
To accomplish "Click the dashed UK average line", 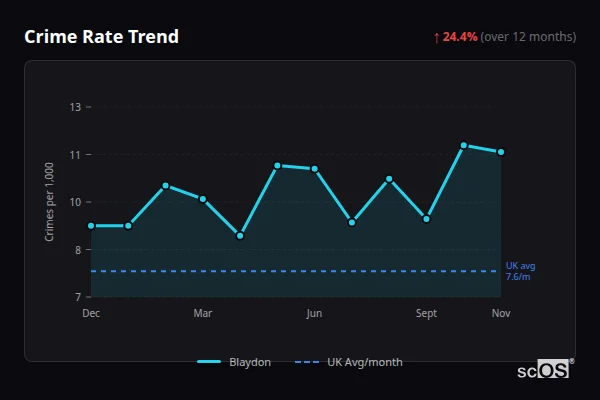I will click(294, 271).
